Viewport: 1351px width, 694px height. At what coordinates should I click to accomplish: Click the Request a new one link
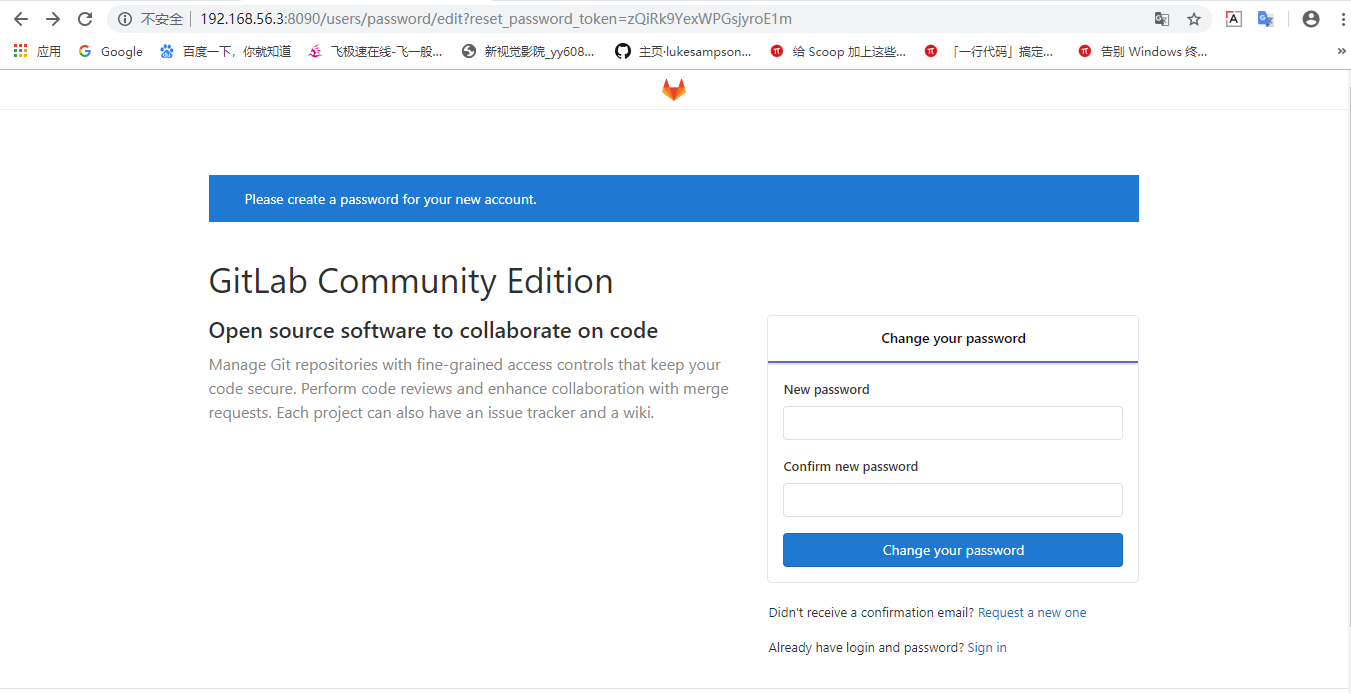1032,613
